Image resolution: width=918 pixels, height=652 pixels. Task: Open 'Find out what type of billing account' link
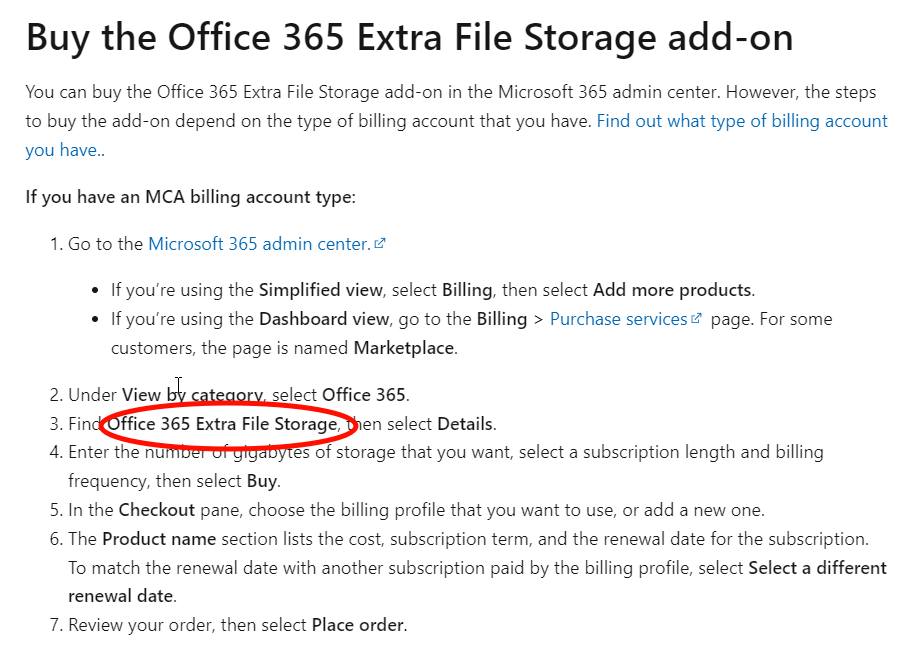[x=742, y=121]
